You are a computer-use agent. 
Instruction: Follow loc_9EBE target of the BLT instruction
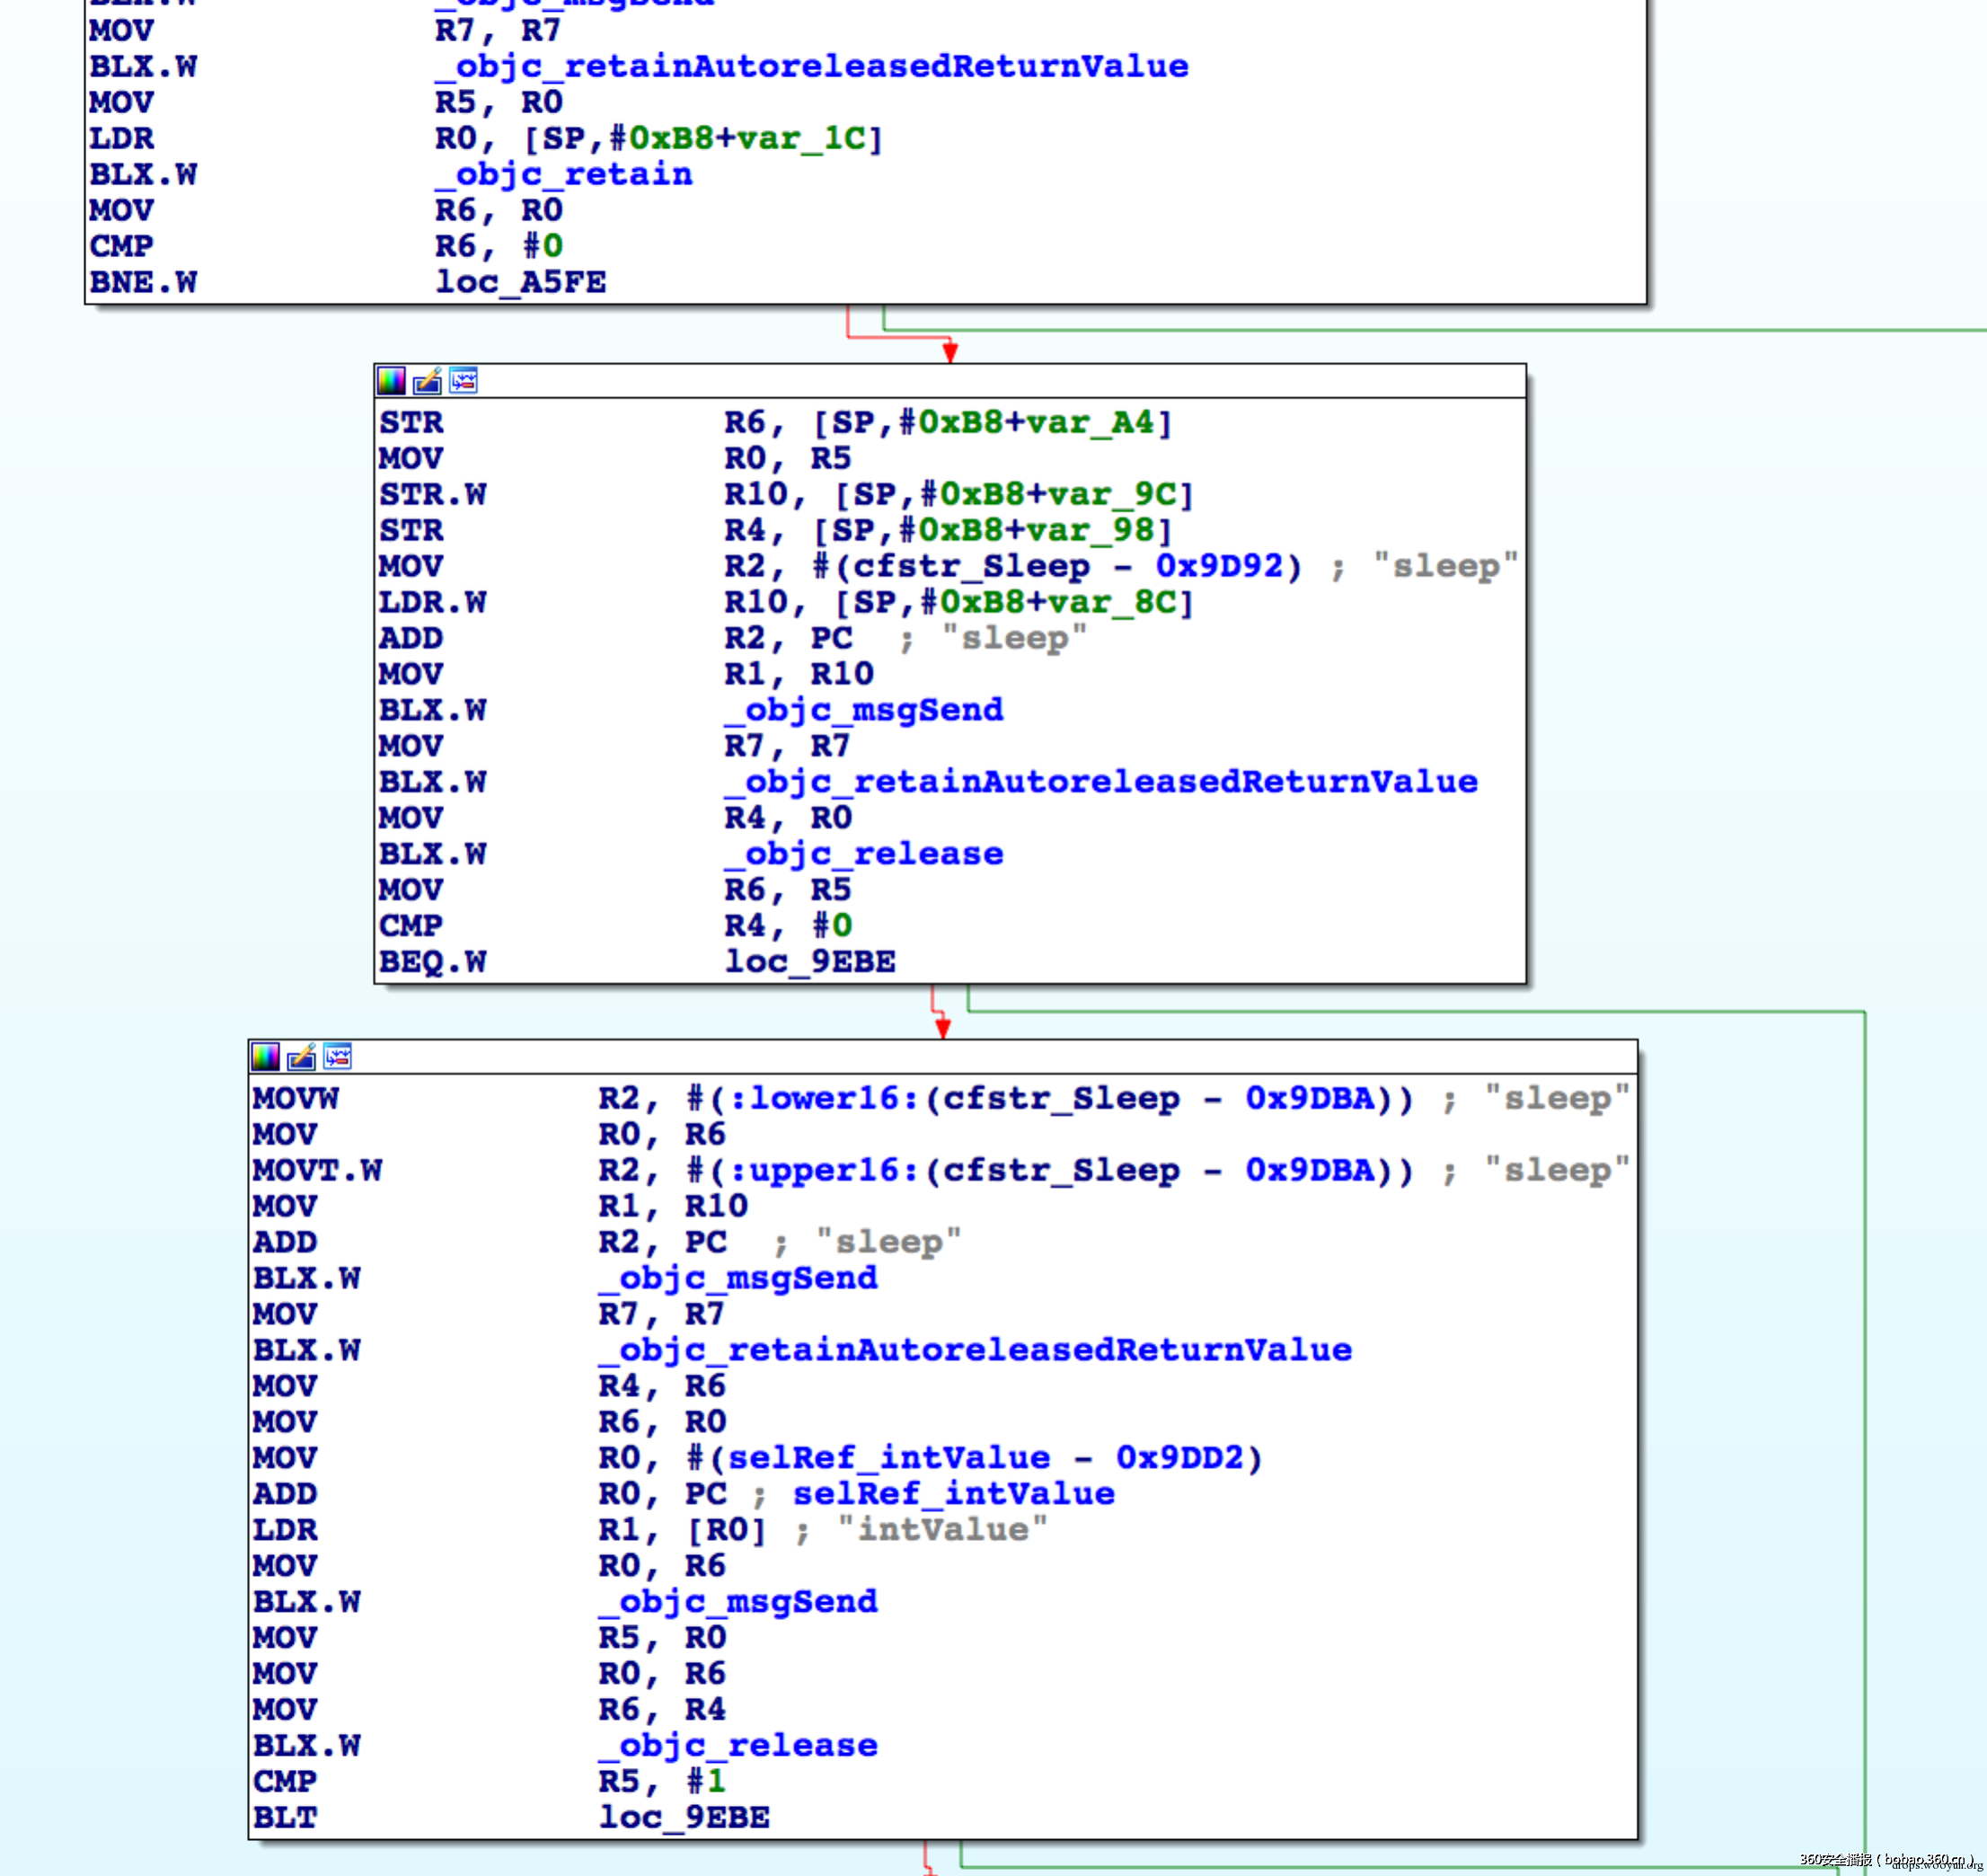(x=683, y=1818)
